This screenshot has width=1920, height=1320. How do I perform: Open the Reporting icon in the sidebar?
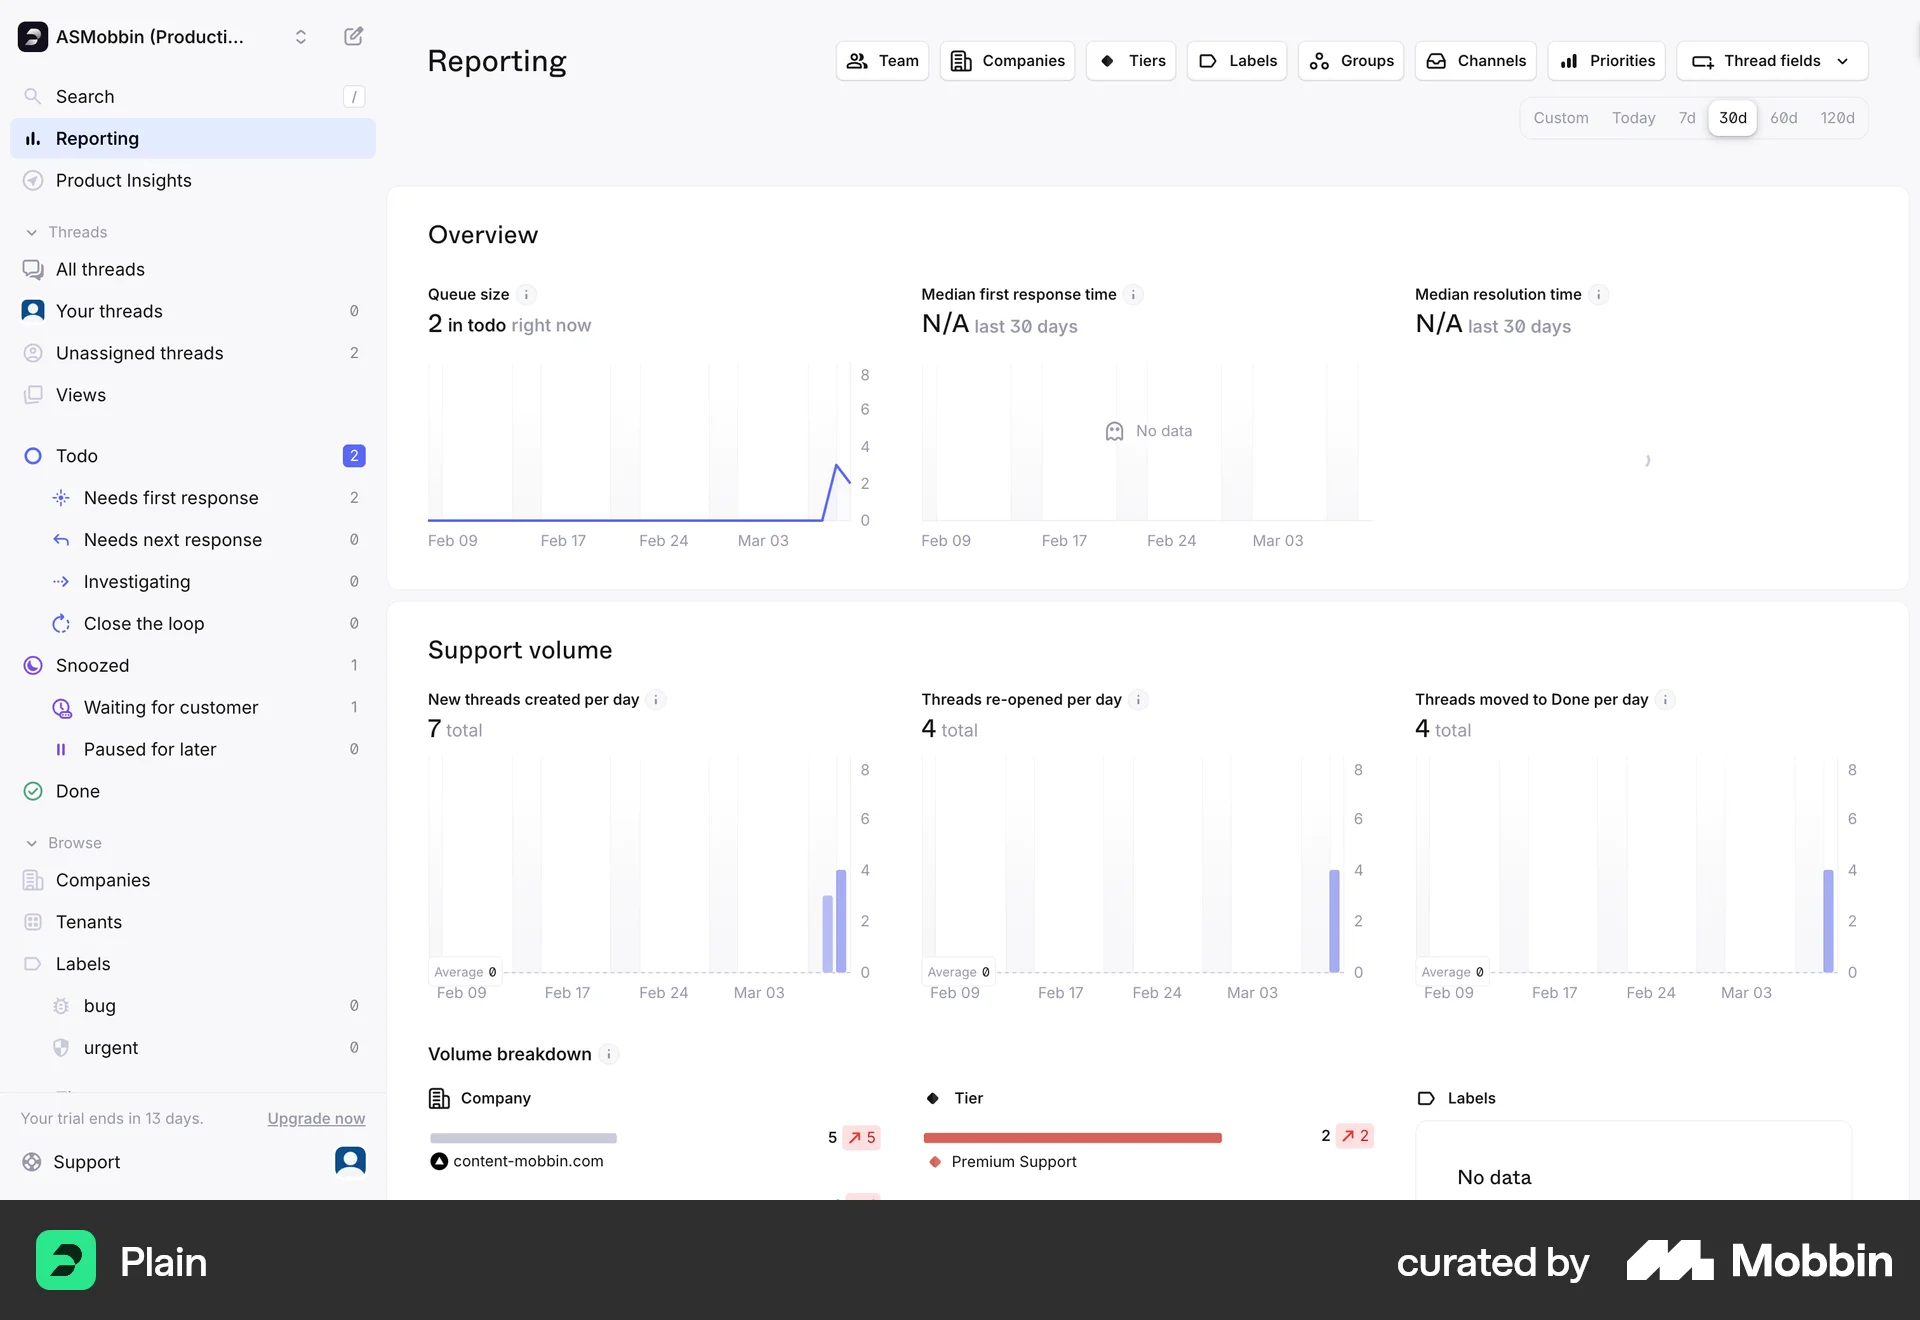33,138
